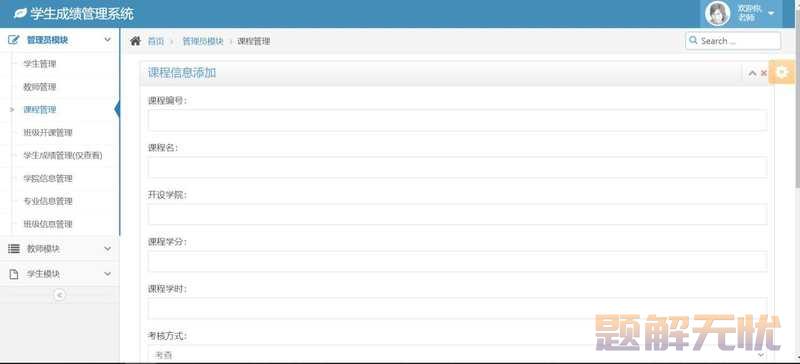
Task: Collapse sidebar with the round arrow button
Action: pos(60,295)
